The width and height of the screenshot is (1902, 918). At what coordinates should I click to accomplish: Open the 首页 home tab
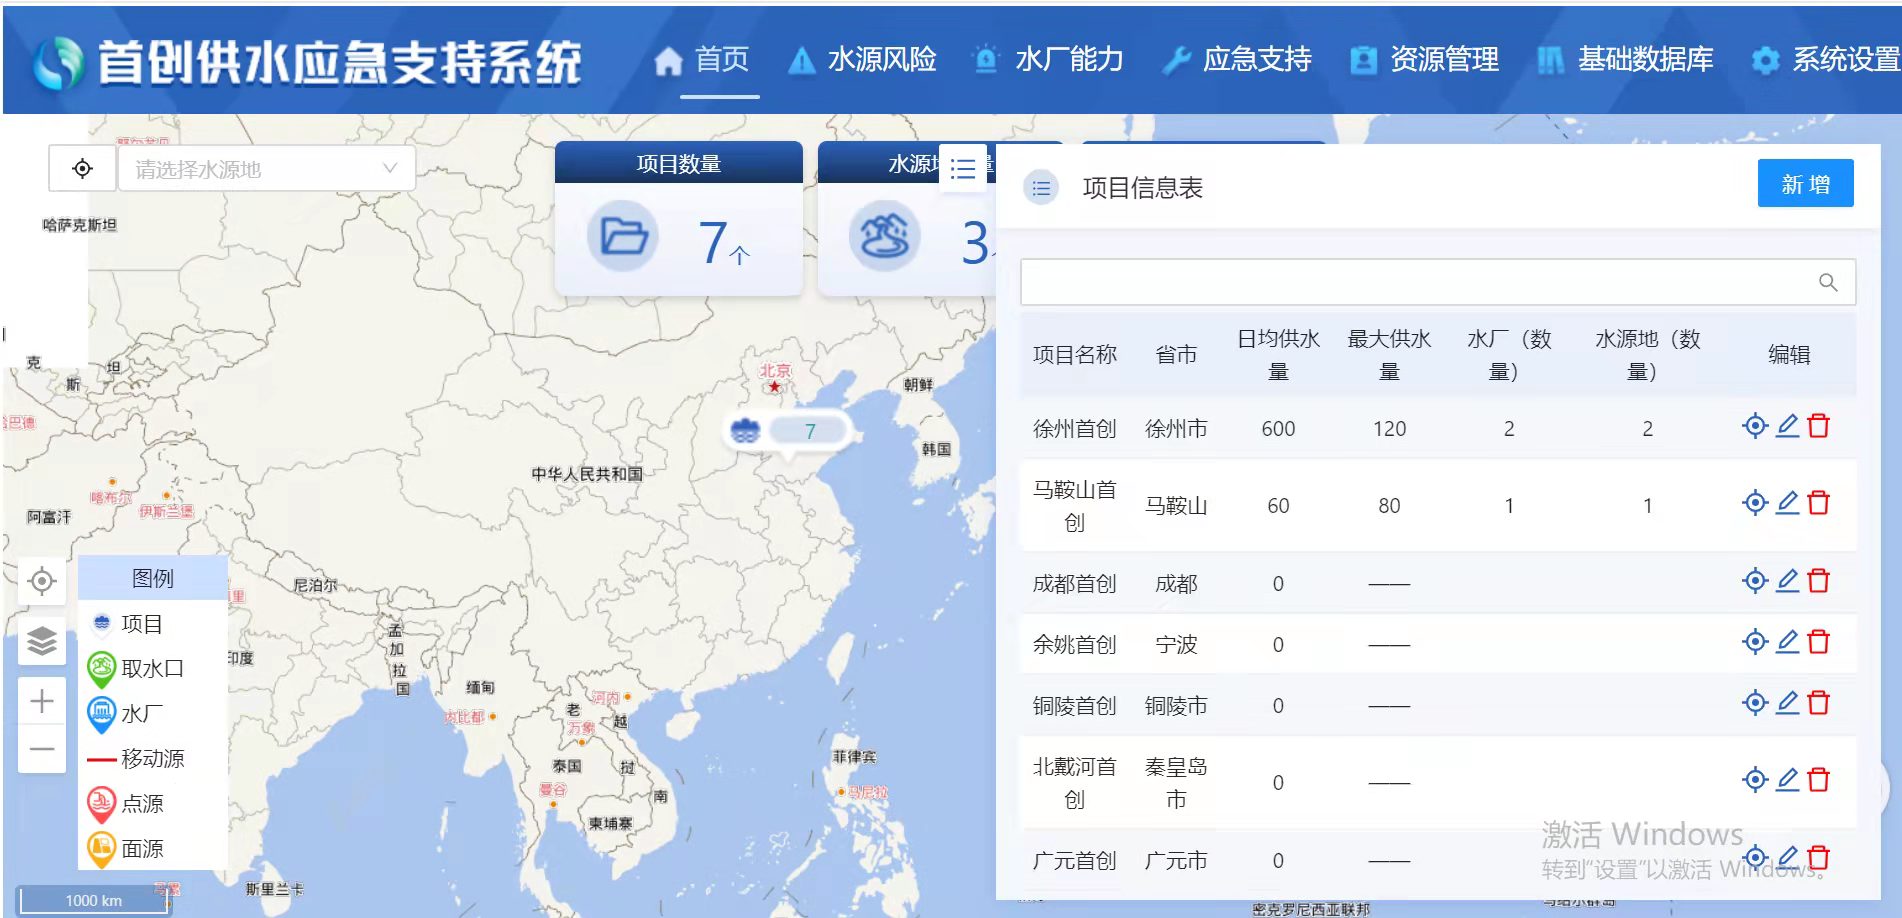point(702,60)
